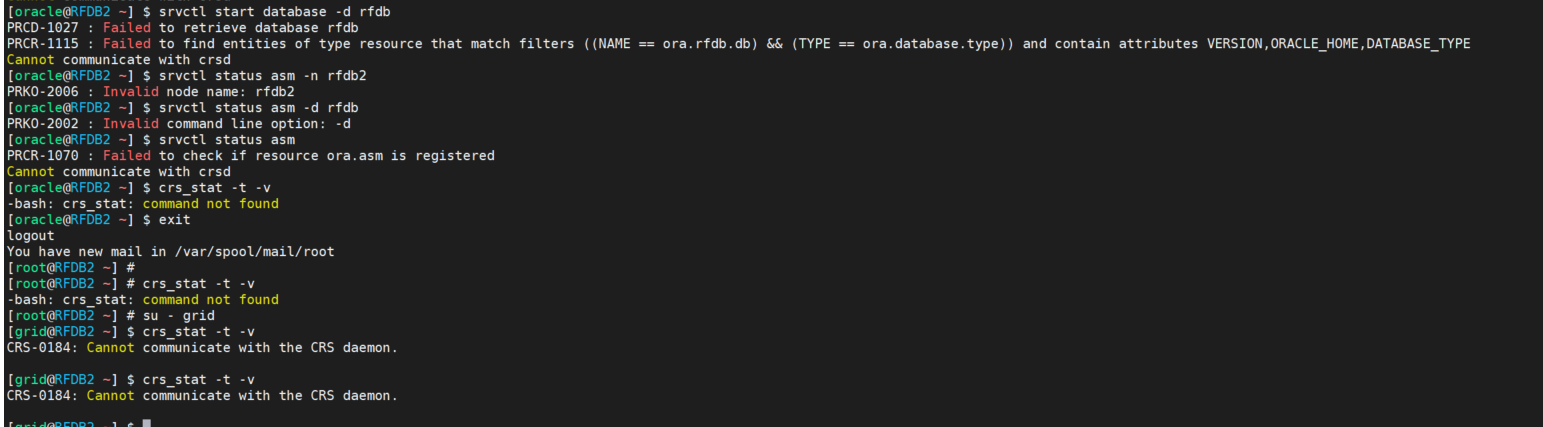Click the 'logout' output line
This screenshot has height=427, width=1543.
point(30,236)
